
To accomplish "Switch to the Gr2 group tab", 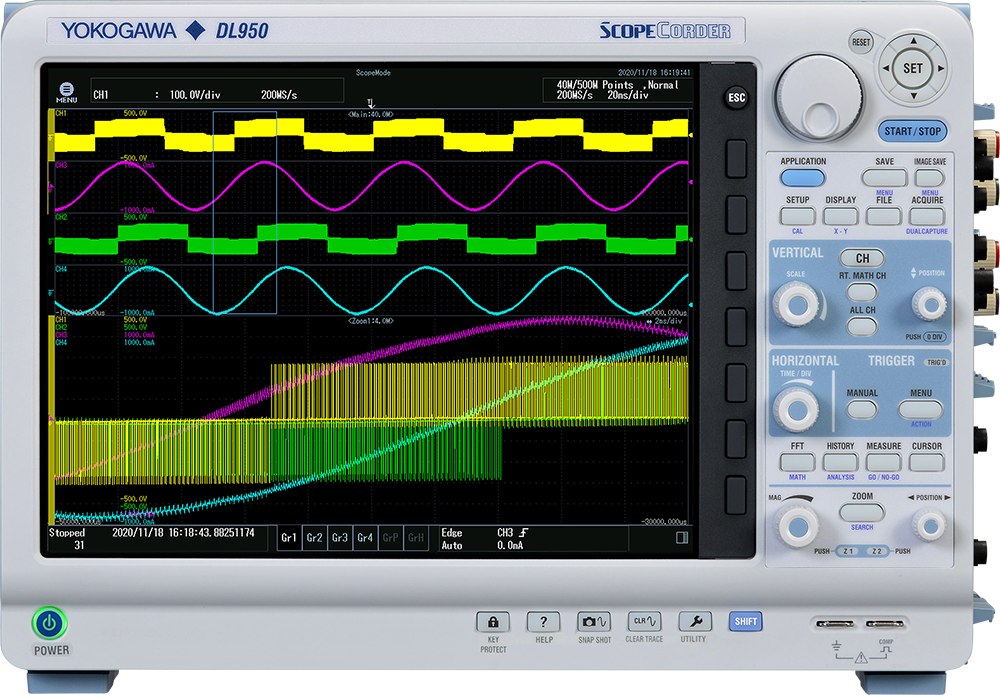I will coord(314,537).
